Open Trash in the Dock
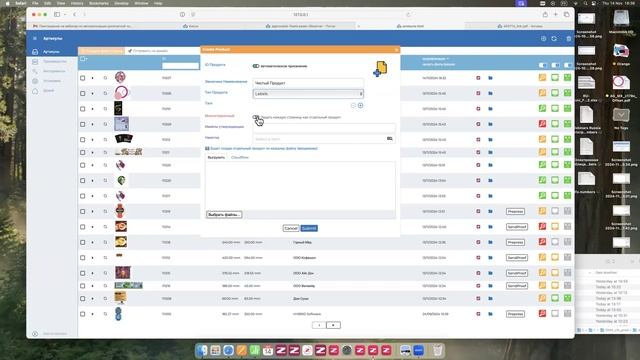The width and height of the screenshot is (640, 360). point(437,350)
